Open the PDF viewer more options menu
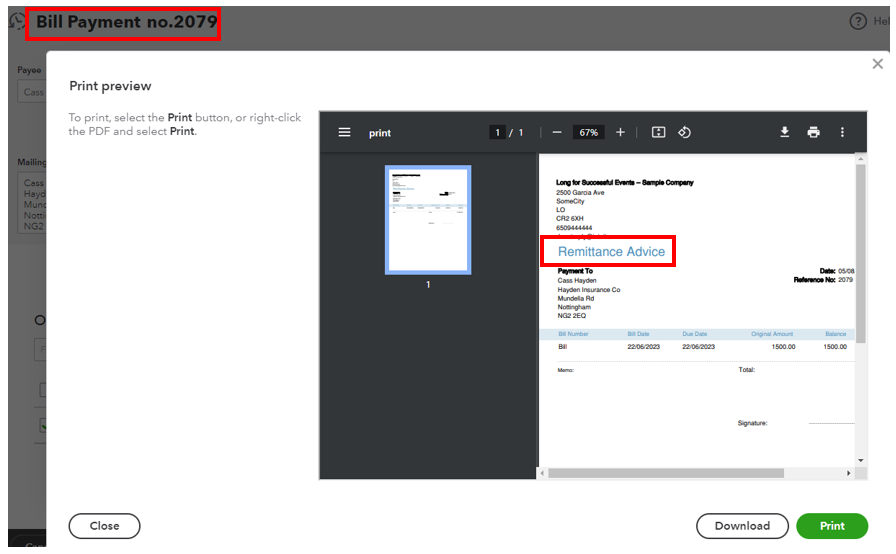The image size is (896, 554). pos(842,132)
